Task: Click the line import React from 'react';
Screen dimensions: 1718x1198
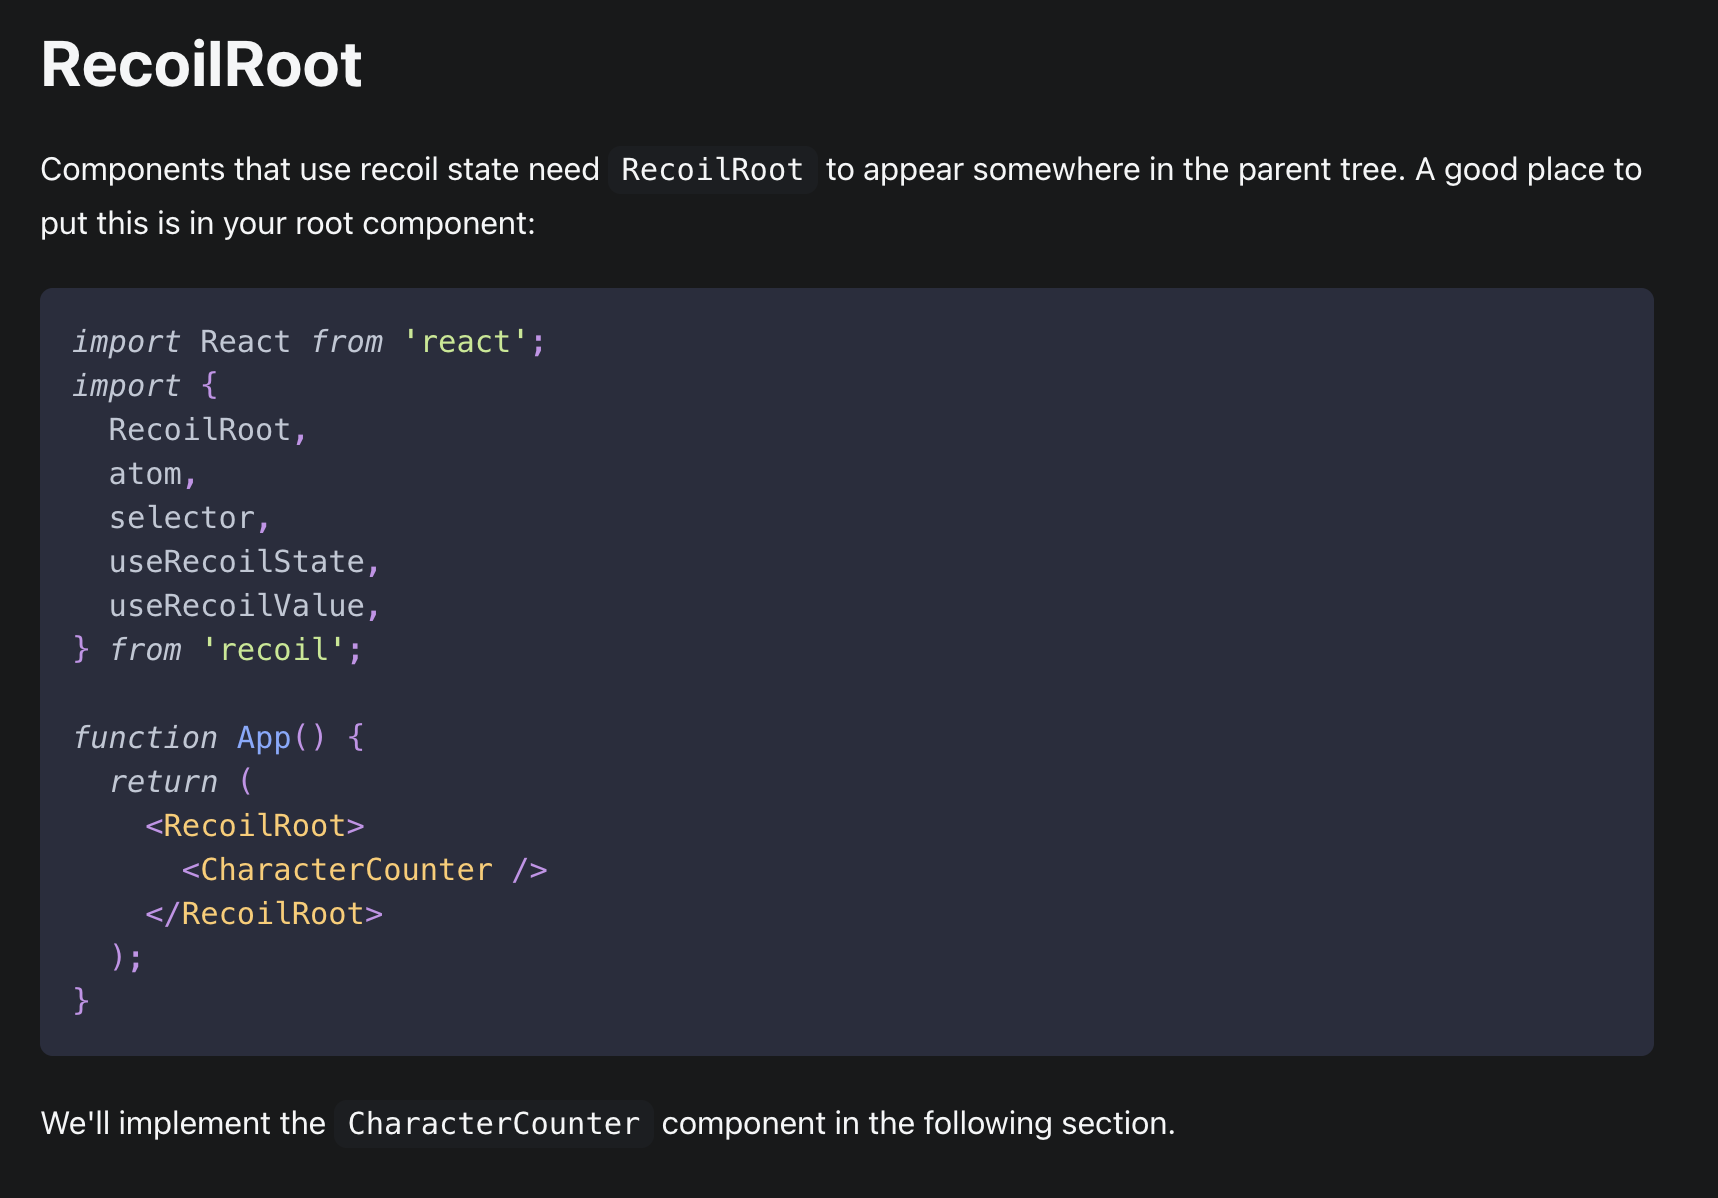Action: pyautogui.click(x=309, y=342)
